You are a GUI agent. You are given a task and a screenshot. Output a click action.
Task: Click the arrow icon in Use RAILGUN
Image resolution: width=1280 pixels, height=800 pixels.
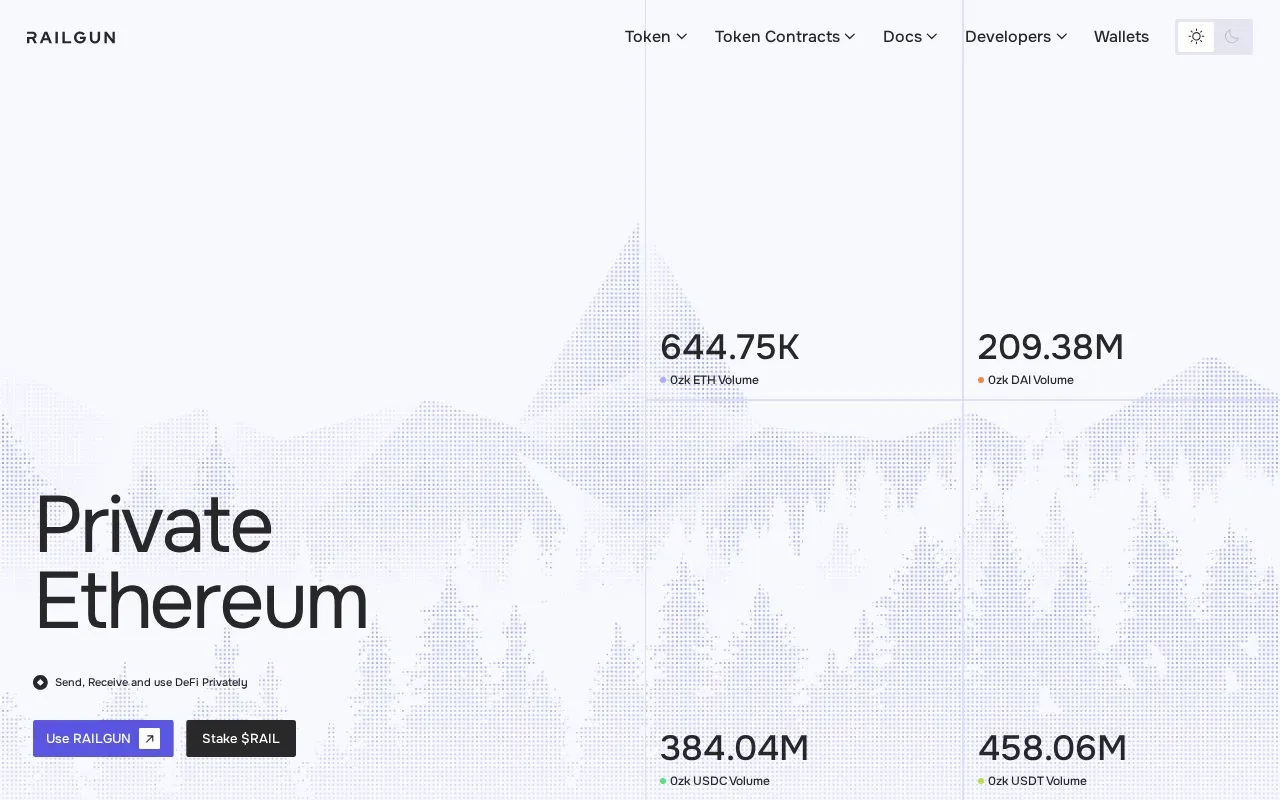[x=149, y=739]
